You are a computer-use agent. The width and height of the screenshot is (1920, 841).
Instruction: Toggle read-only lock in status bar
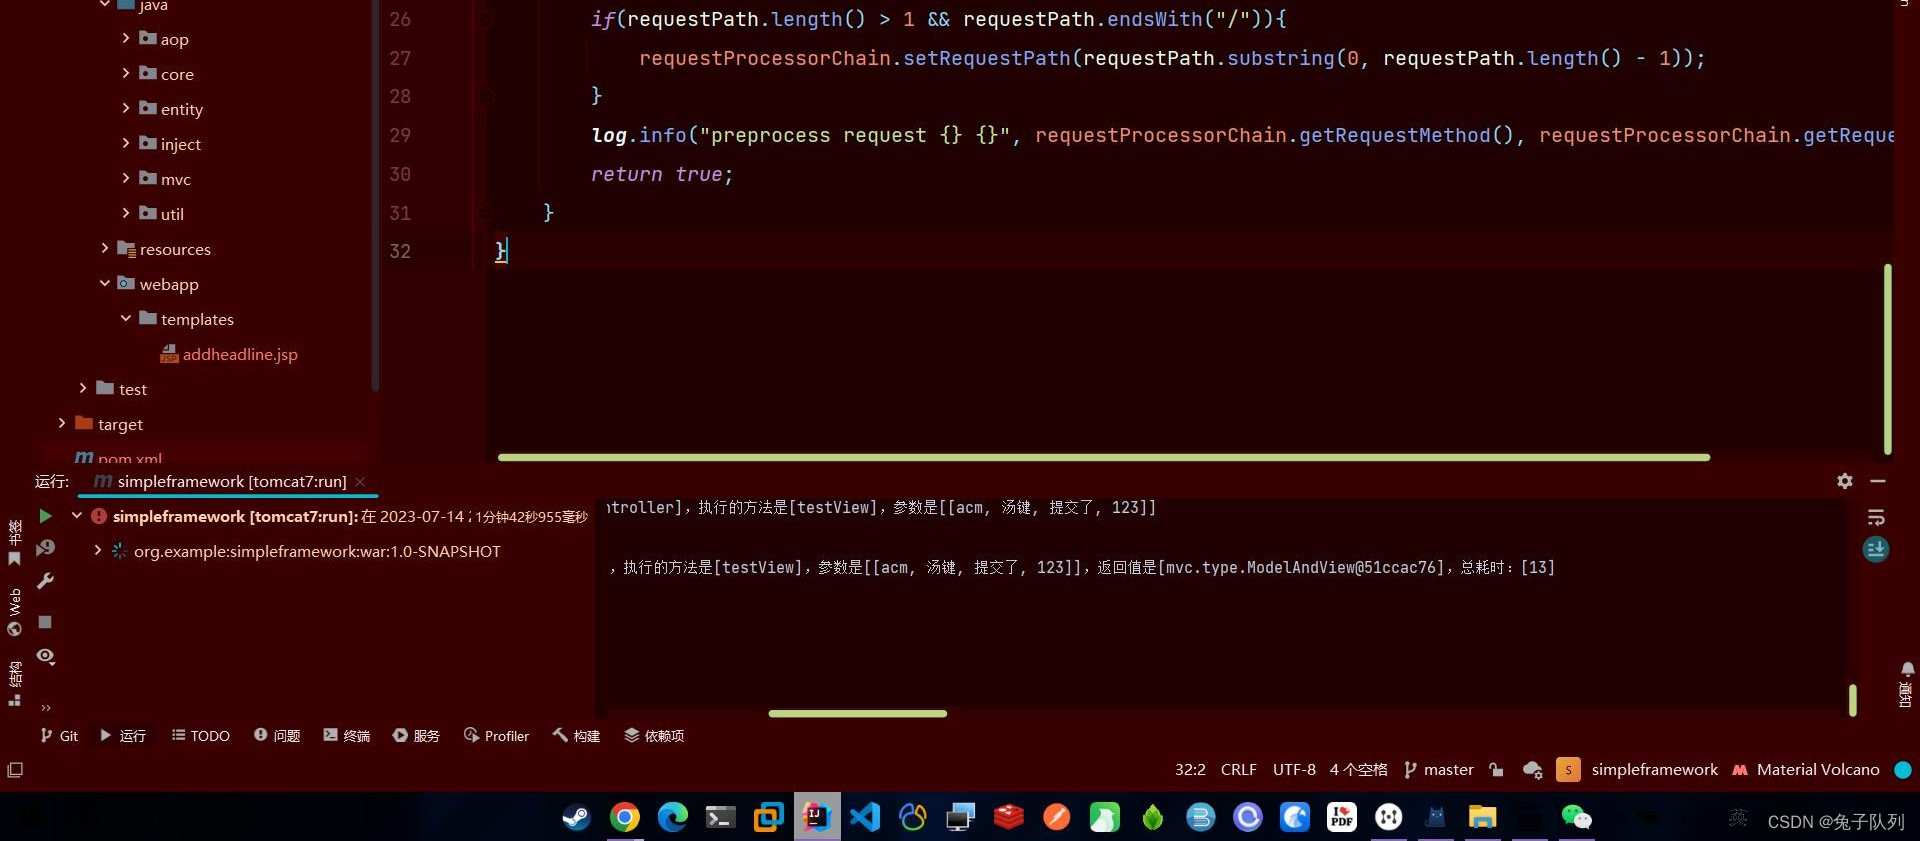[1496, 769]
